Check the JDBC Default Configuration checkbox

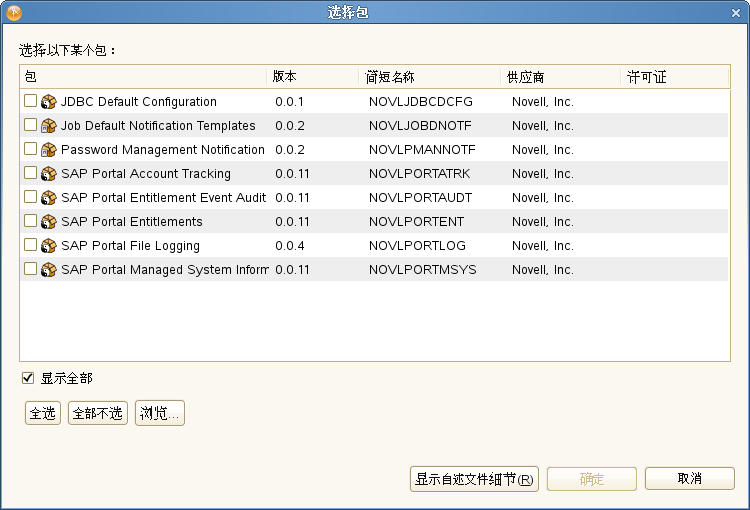pyautogui.click(x=30, y=100)
